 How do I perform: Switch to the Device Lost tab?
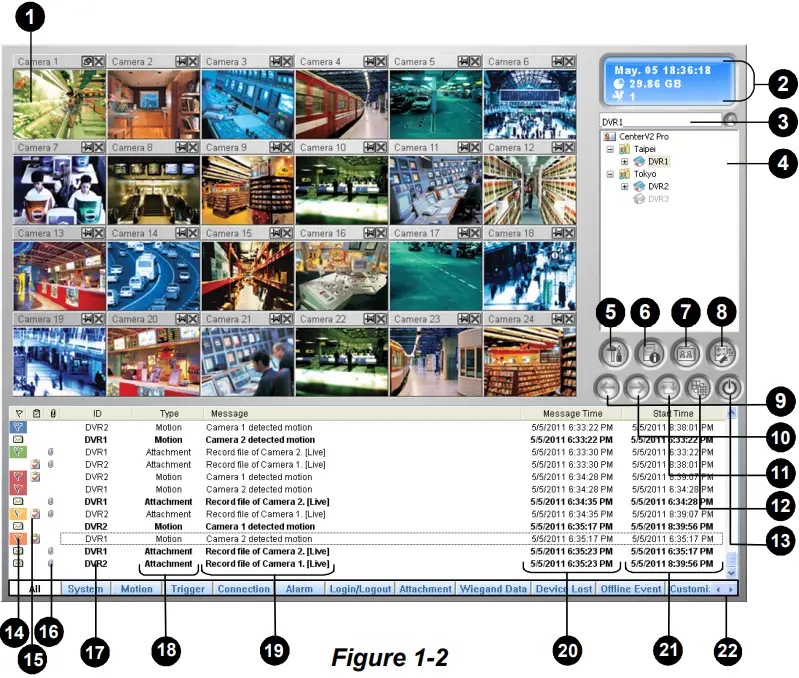pyautogui.click(x=564, y=589)
